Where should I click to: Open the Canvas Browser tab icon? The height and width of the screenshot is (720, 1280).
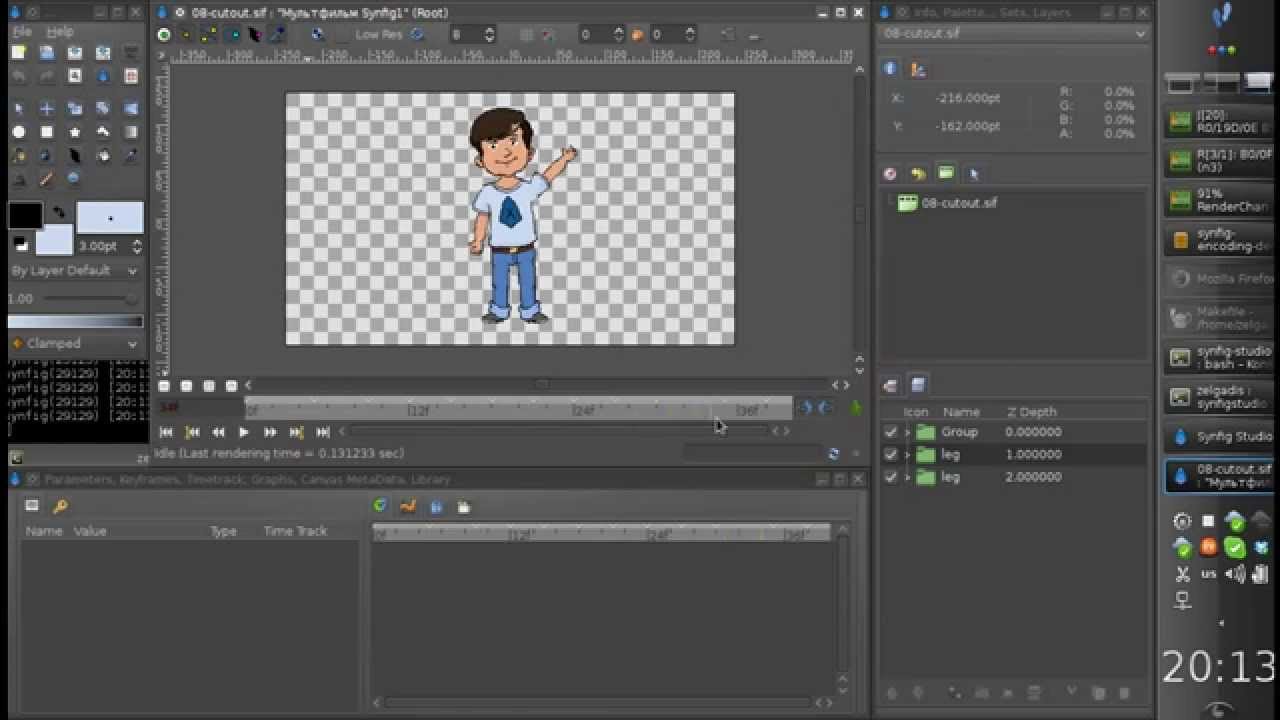coord(946,173)
